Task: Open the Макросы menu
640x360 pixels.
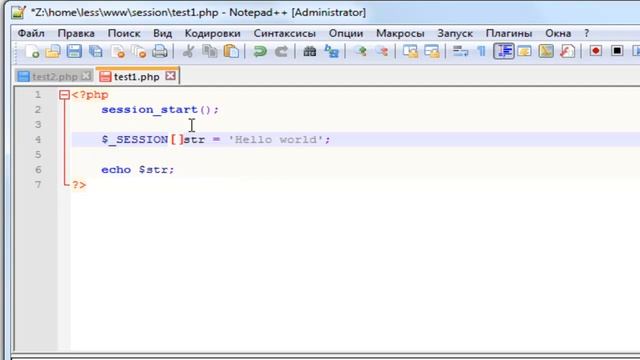Action: point(400,33)
